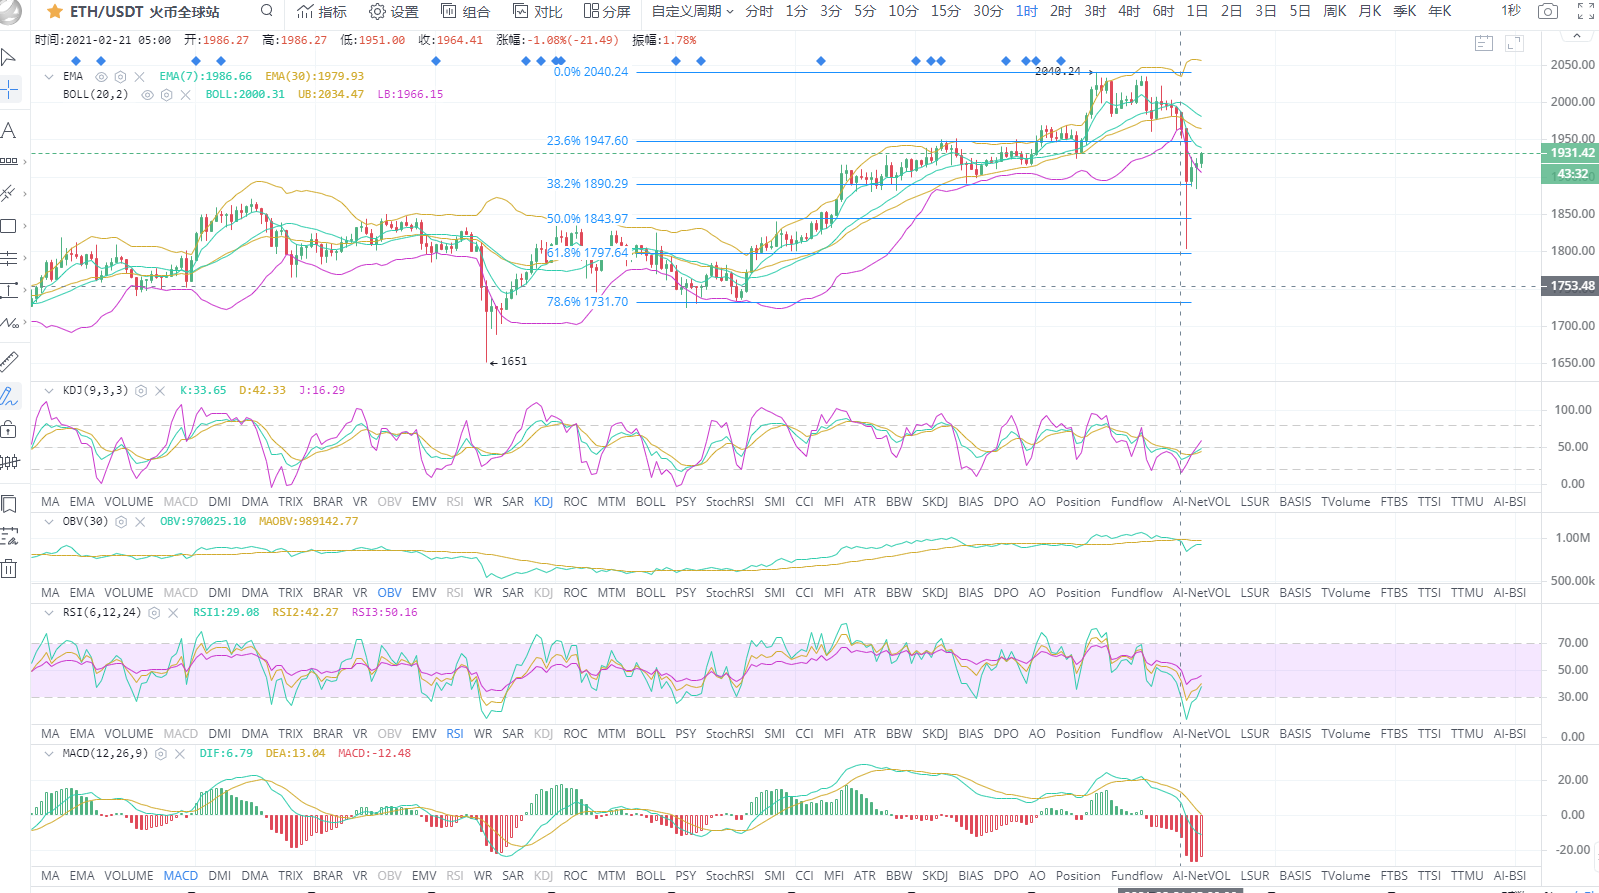Click the panel layout icon above price axis
This screenshot has height=893, width=1599.
click(x=1484, y=43)
